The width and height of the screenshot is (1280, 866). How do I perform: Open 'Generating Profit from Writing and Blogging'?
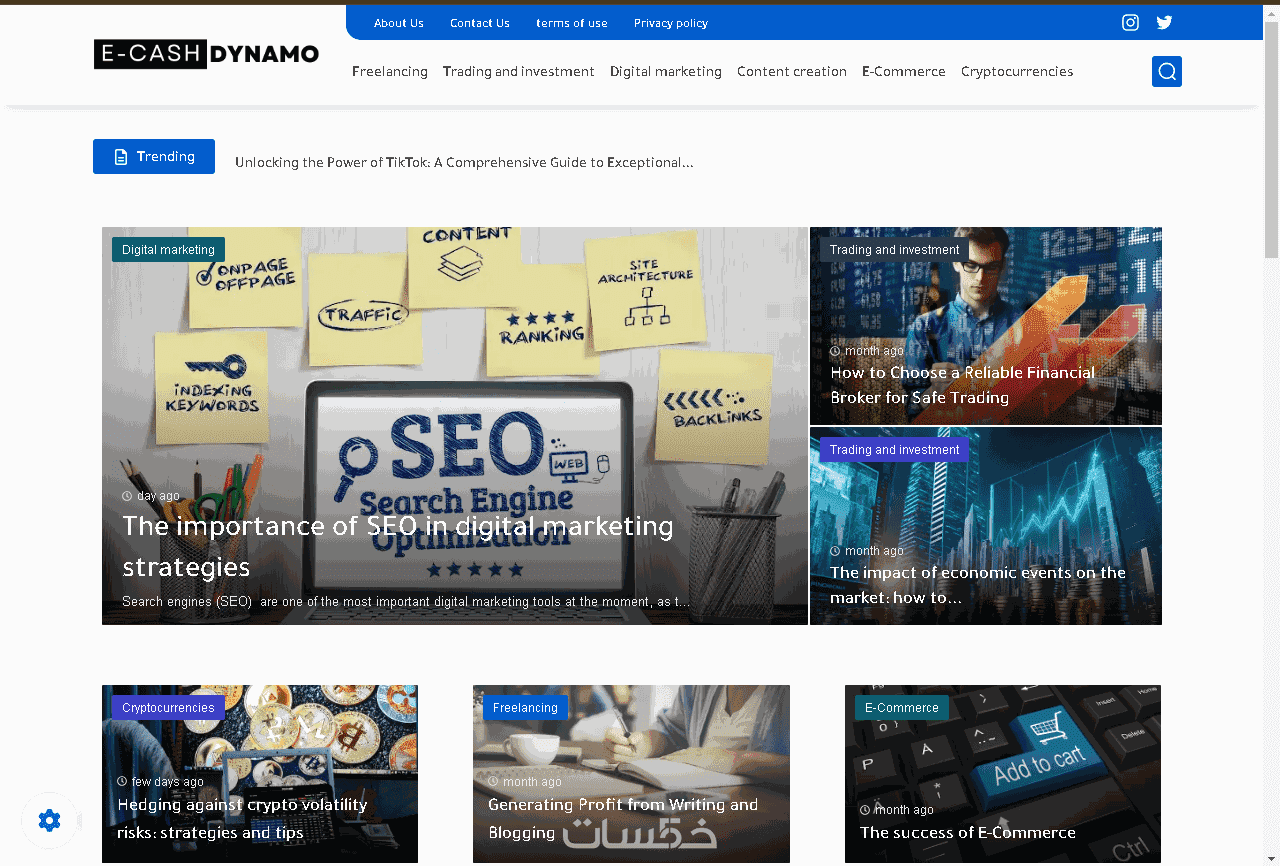tap(623, 818)
